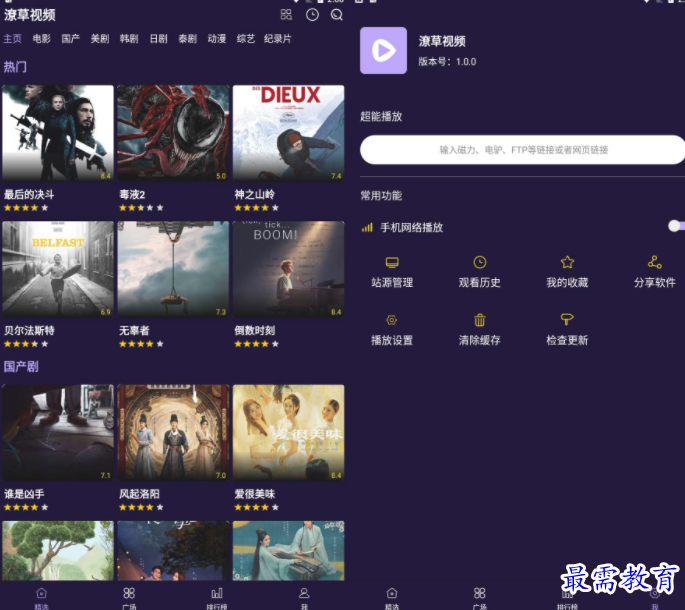
Task: Go to 广场 in right bottom bar
Action: 480,598
